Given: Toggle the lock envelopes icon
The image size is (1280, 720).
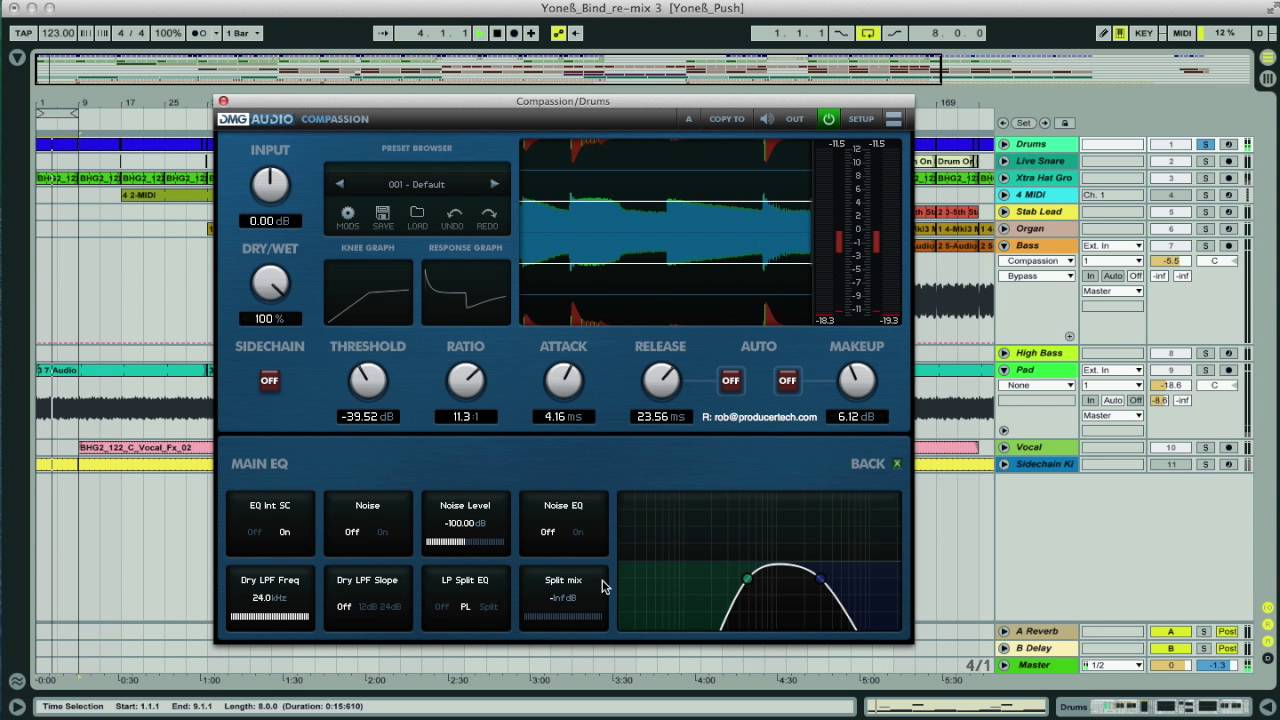Looking at the screenshot, I should tap(1065, 123).
